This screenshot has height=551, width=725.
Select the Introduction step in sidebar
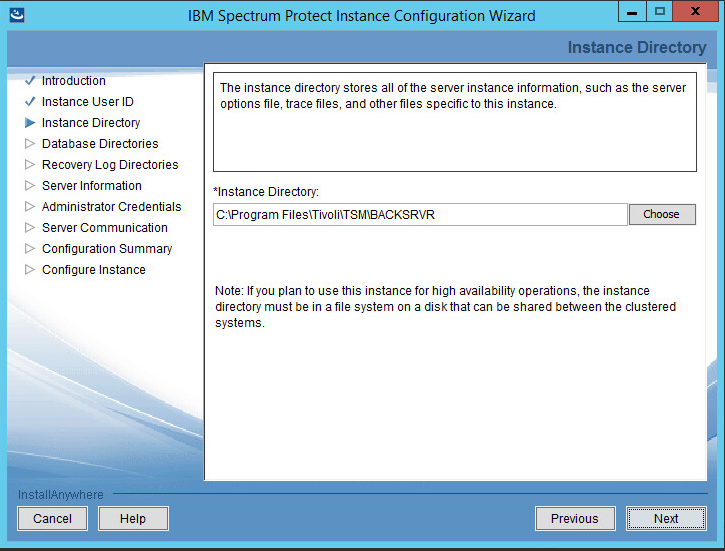point(73,81)
